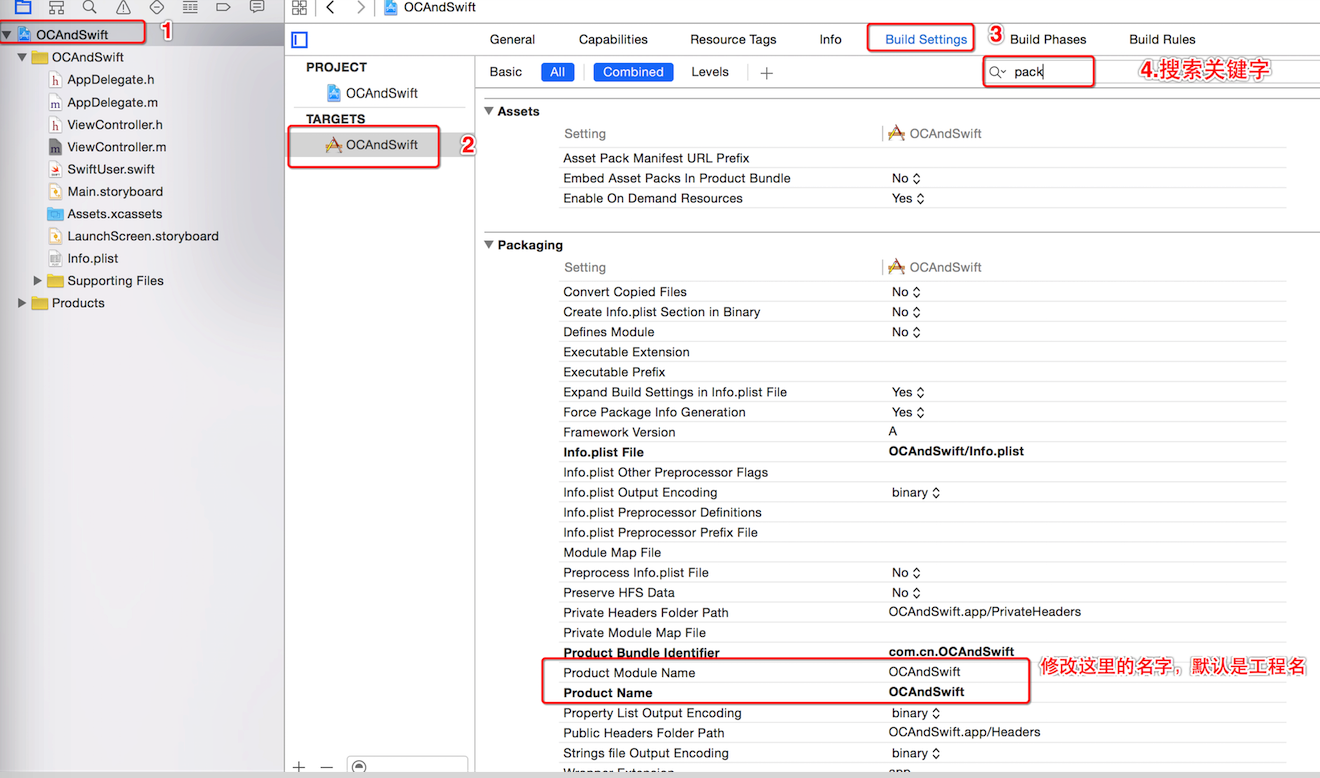Collapse the root OCAndSwift project triangle
The image size is (1320, 778).
7,35
